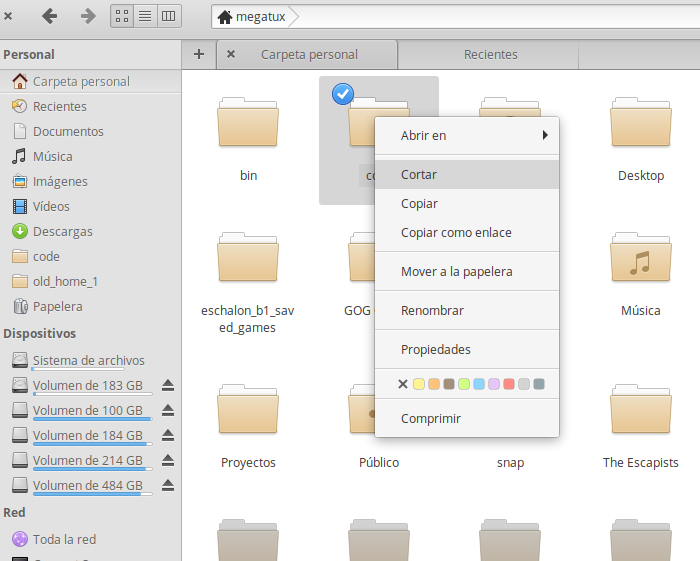This screenshot has width=700, height=561.
Task: Go back with the left arrow
Action: [x=50, y=17]
